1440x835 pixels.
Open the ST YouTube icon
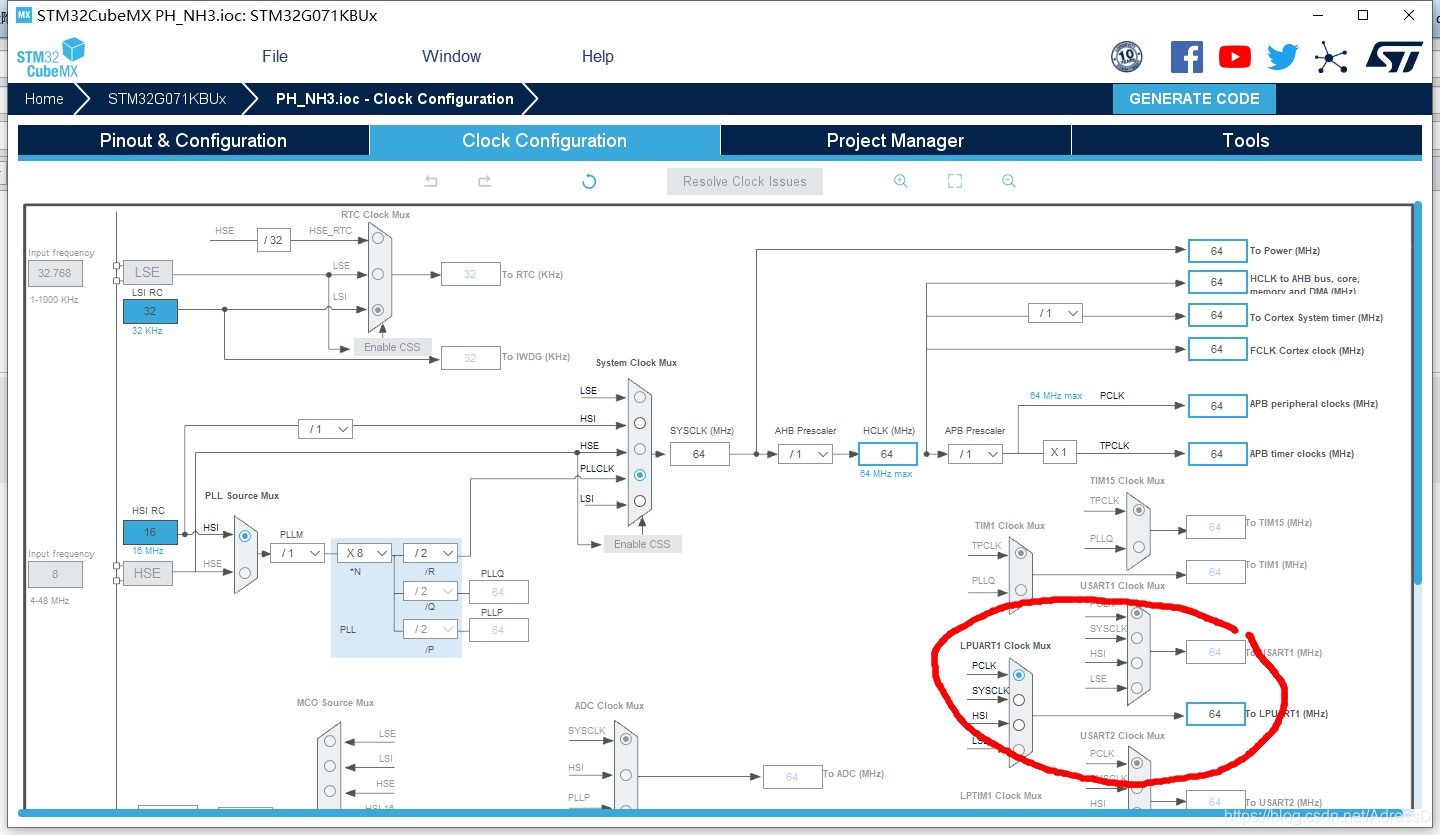click(1235, 57)
